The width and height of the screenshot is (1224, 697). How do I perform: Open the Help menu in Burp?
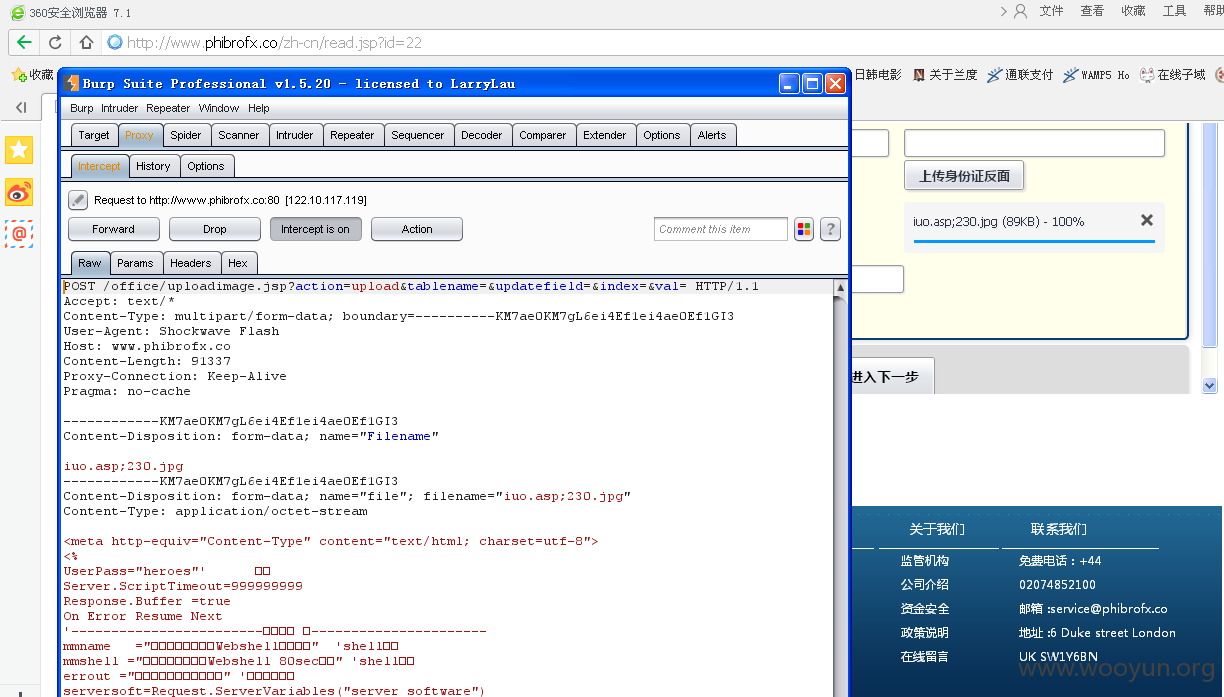point(259,108)
